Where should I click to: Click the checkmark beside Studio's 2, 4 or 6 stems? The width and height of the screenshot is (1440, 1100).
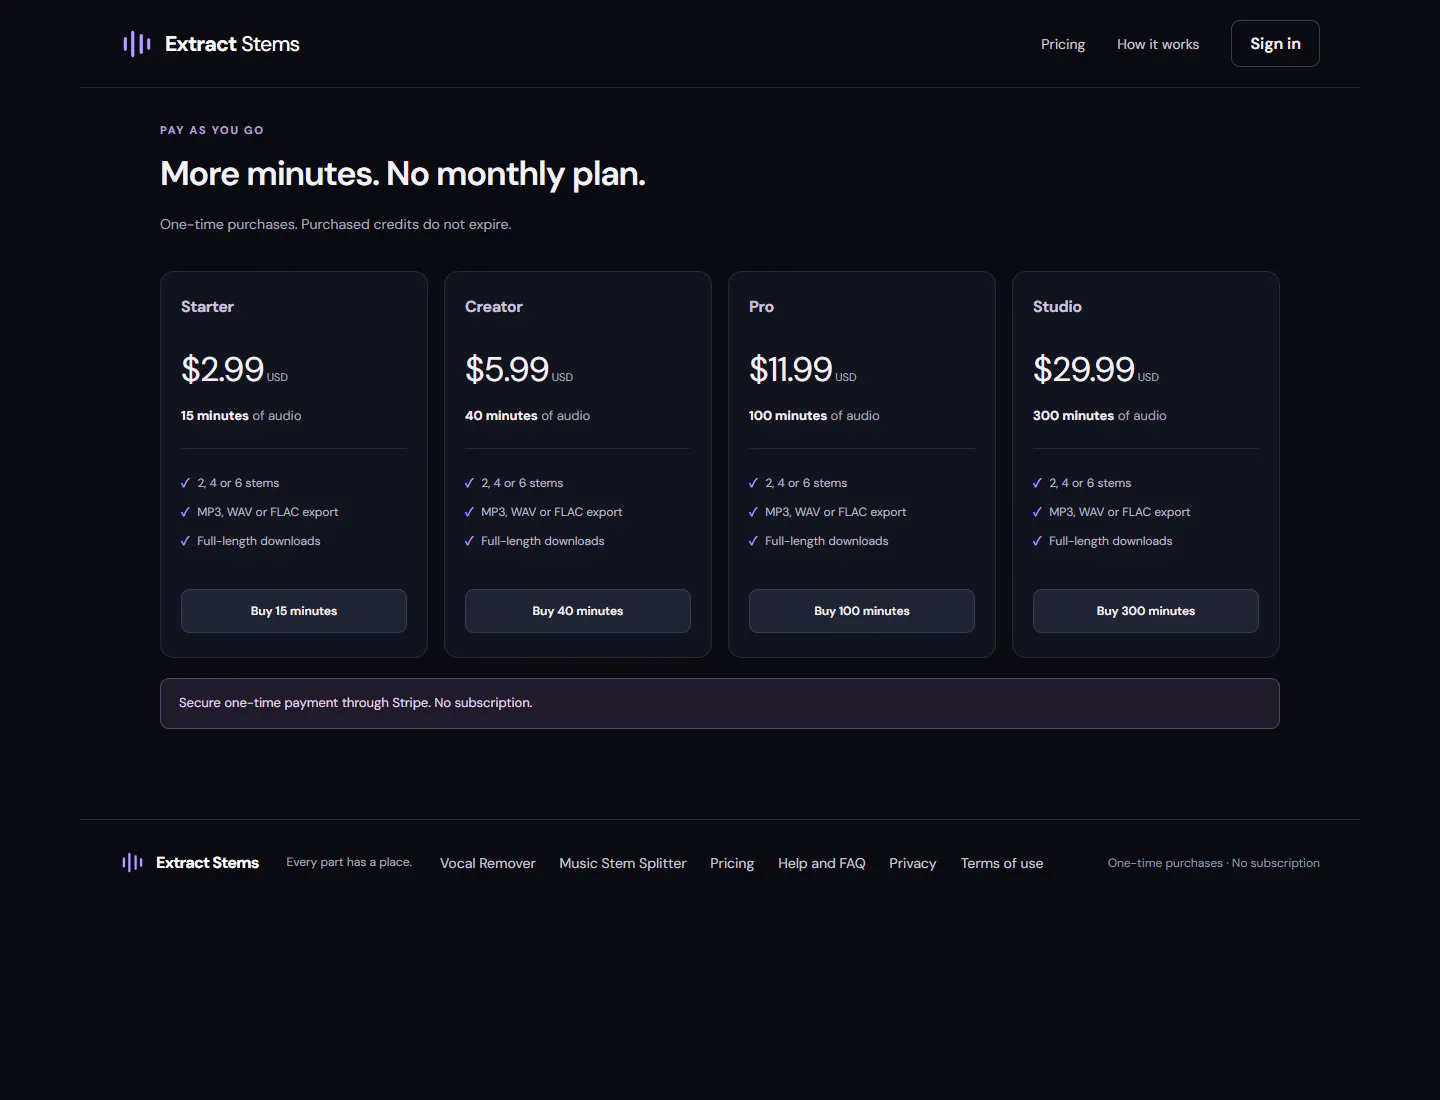point(1037,483)
